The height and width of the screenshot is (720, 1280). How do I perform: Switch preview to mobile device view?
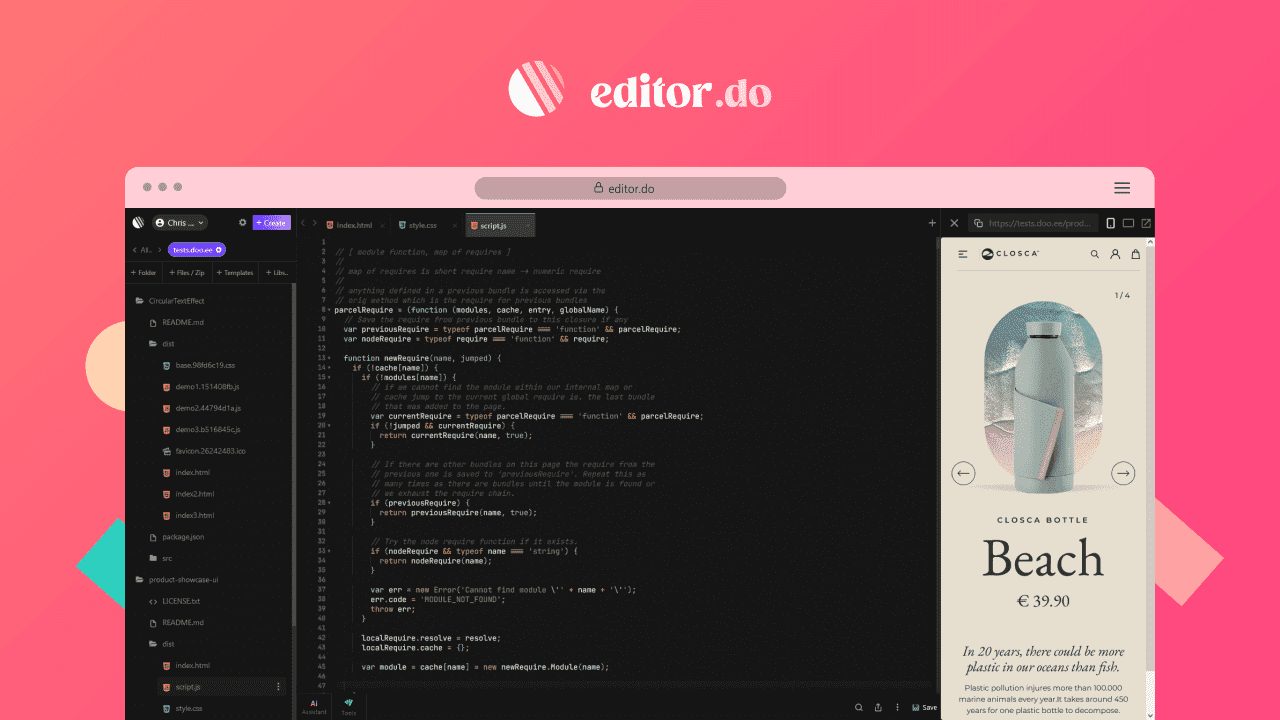click(x=1110, y=223)
